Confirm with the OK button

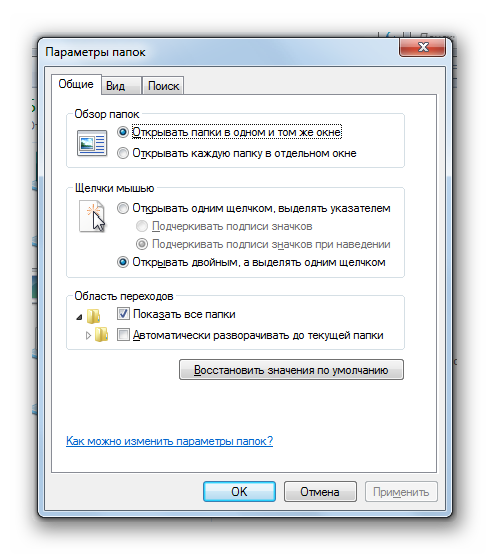pyautogui.click(x=239, y=491)
